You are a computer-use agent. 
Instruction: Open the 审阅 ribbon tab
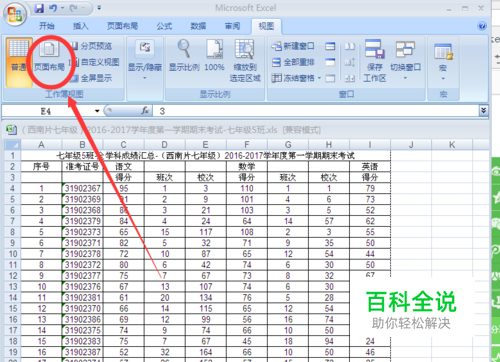232,26
